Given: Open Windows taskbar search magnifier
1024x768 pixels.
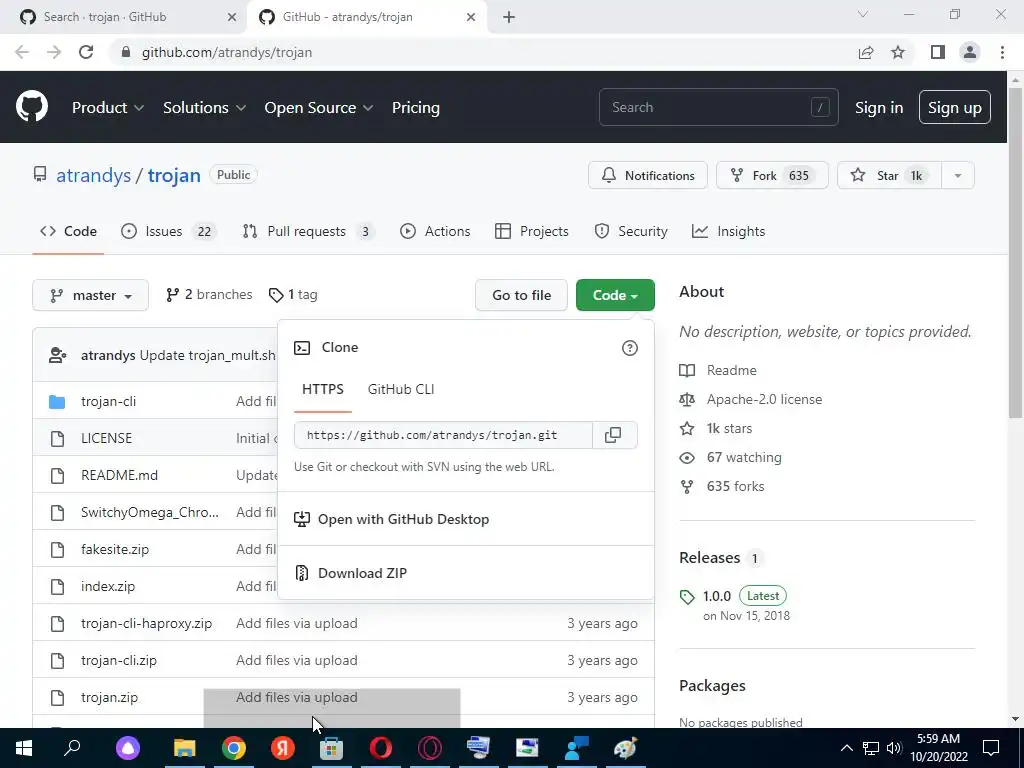Looking at the screenshot, I should (x=72, y=748).
